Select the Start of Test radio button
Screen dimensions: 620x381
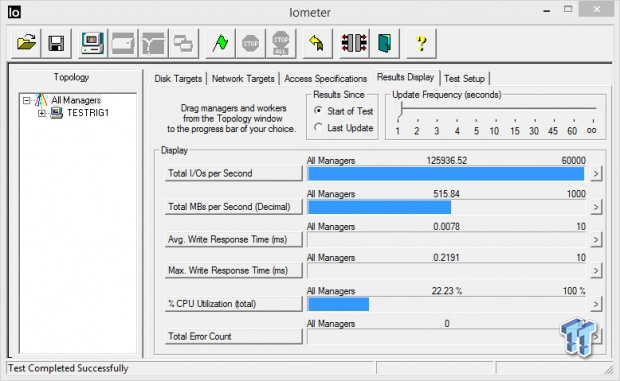coord(318,111)
